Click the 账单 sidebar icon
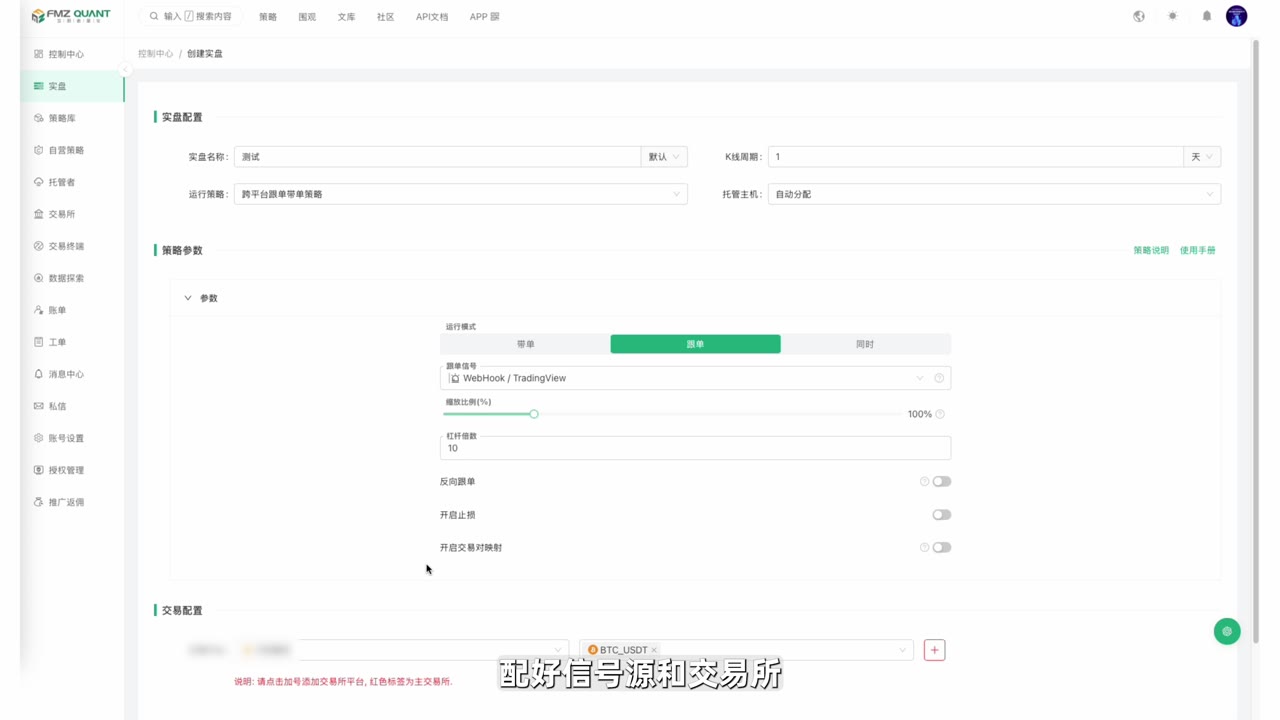The height and width of the screenshot is (720, 1280). (x=39, y=310)
